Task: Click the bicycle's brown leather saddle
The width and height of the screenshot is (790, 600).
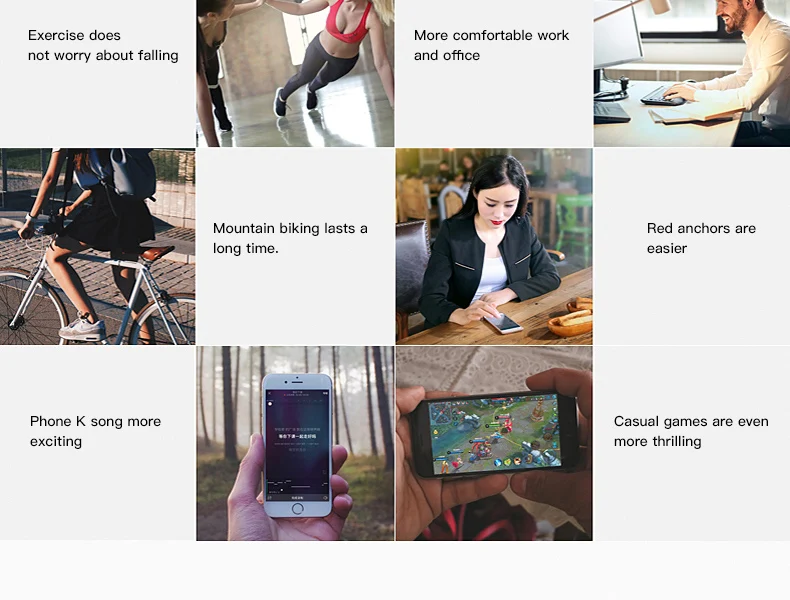Action: (157, 252)
